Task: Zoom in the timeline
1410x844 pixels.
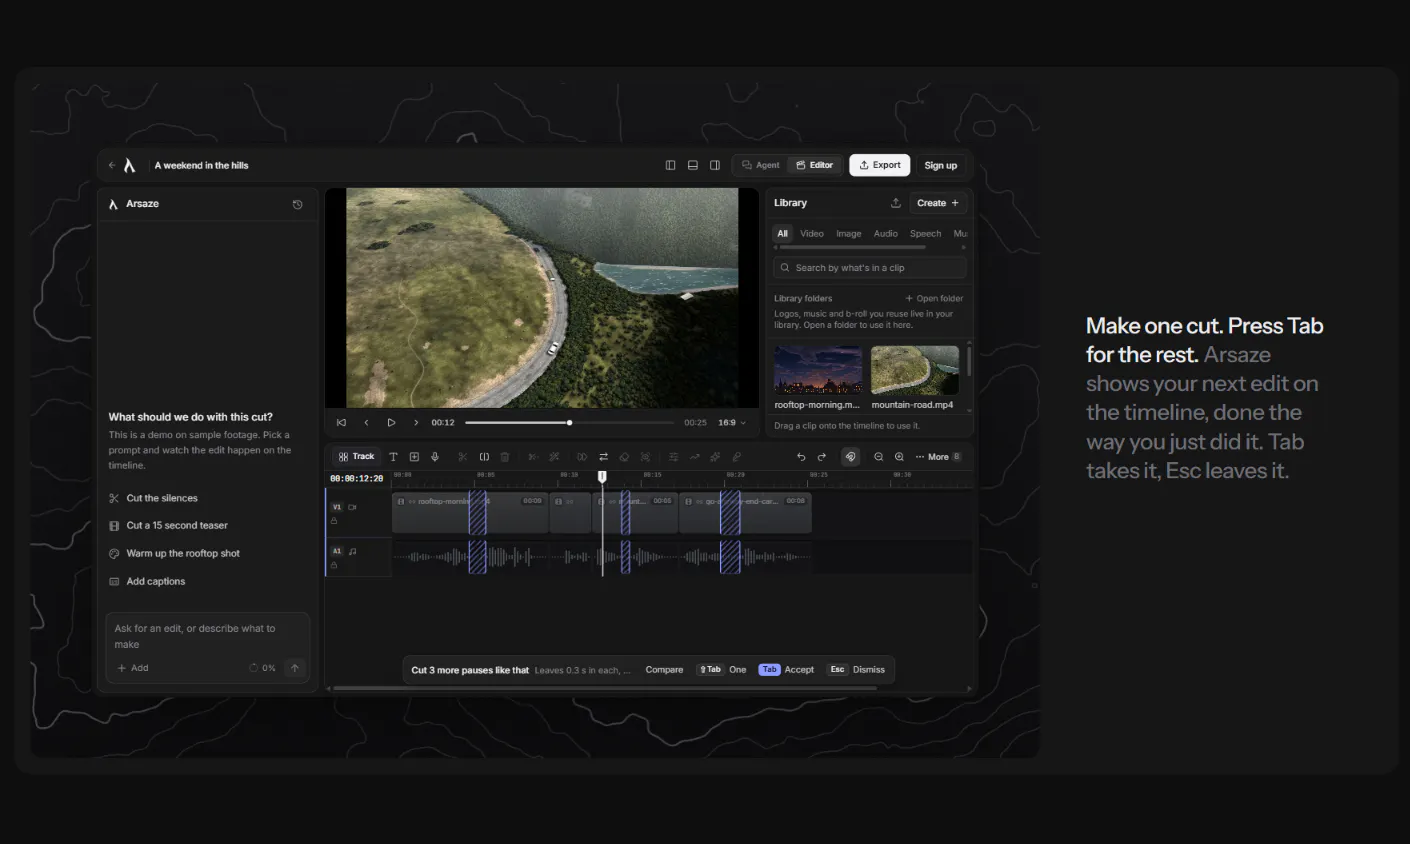Action: click(x=899, y=457)
